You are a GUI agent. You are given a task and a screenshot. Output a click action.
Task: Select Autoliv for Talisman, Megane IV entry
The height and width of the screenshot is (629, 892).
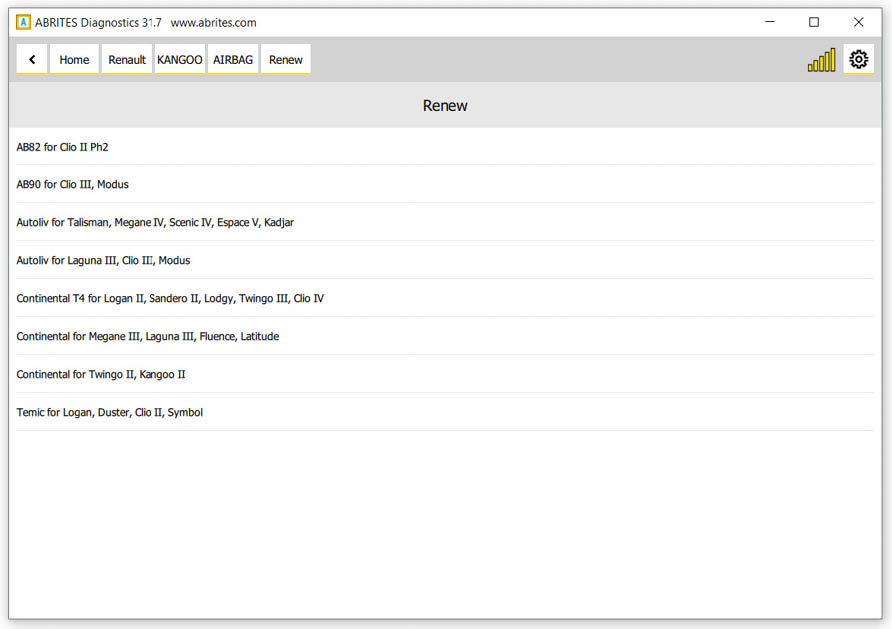pyautogui.click(x=155, y=223)
